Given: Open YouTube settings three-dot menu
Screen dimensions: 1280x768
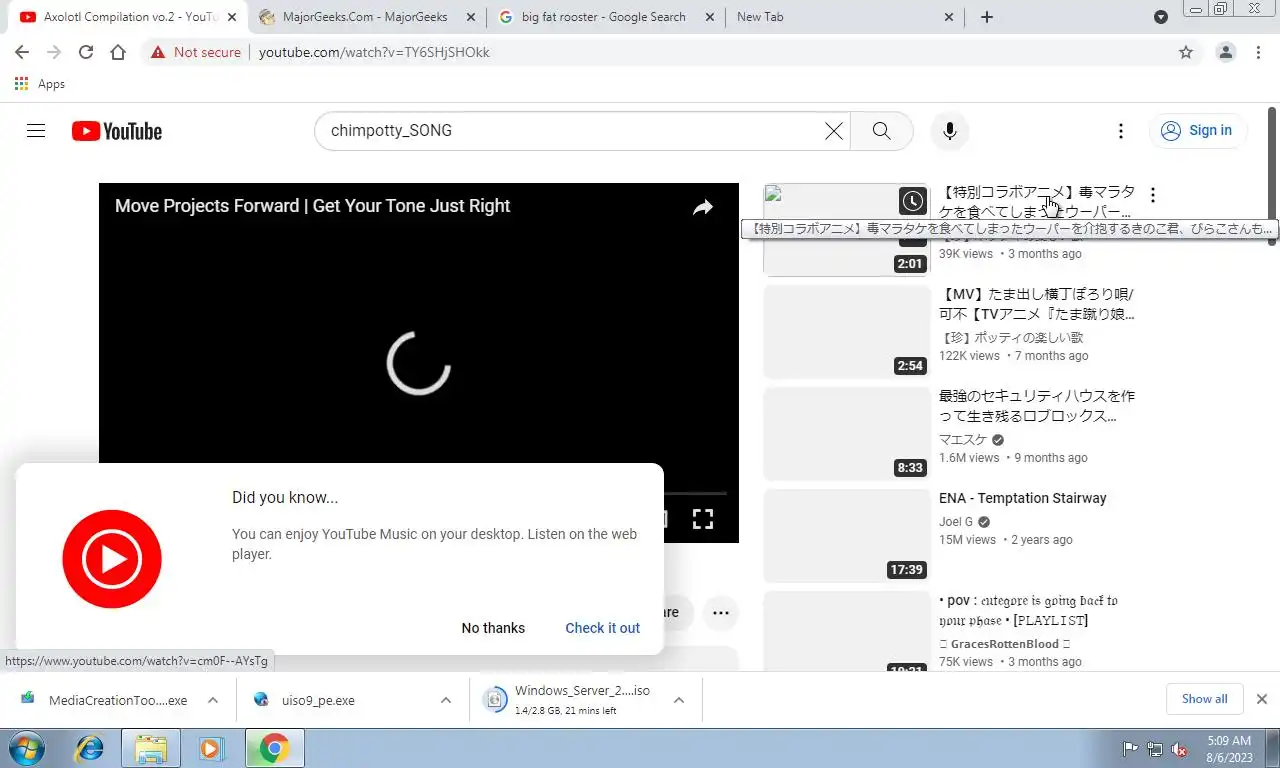Looking at the screenshot, I should [1121, 131].
